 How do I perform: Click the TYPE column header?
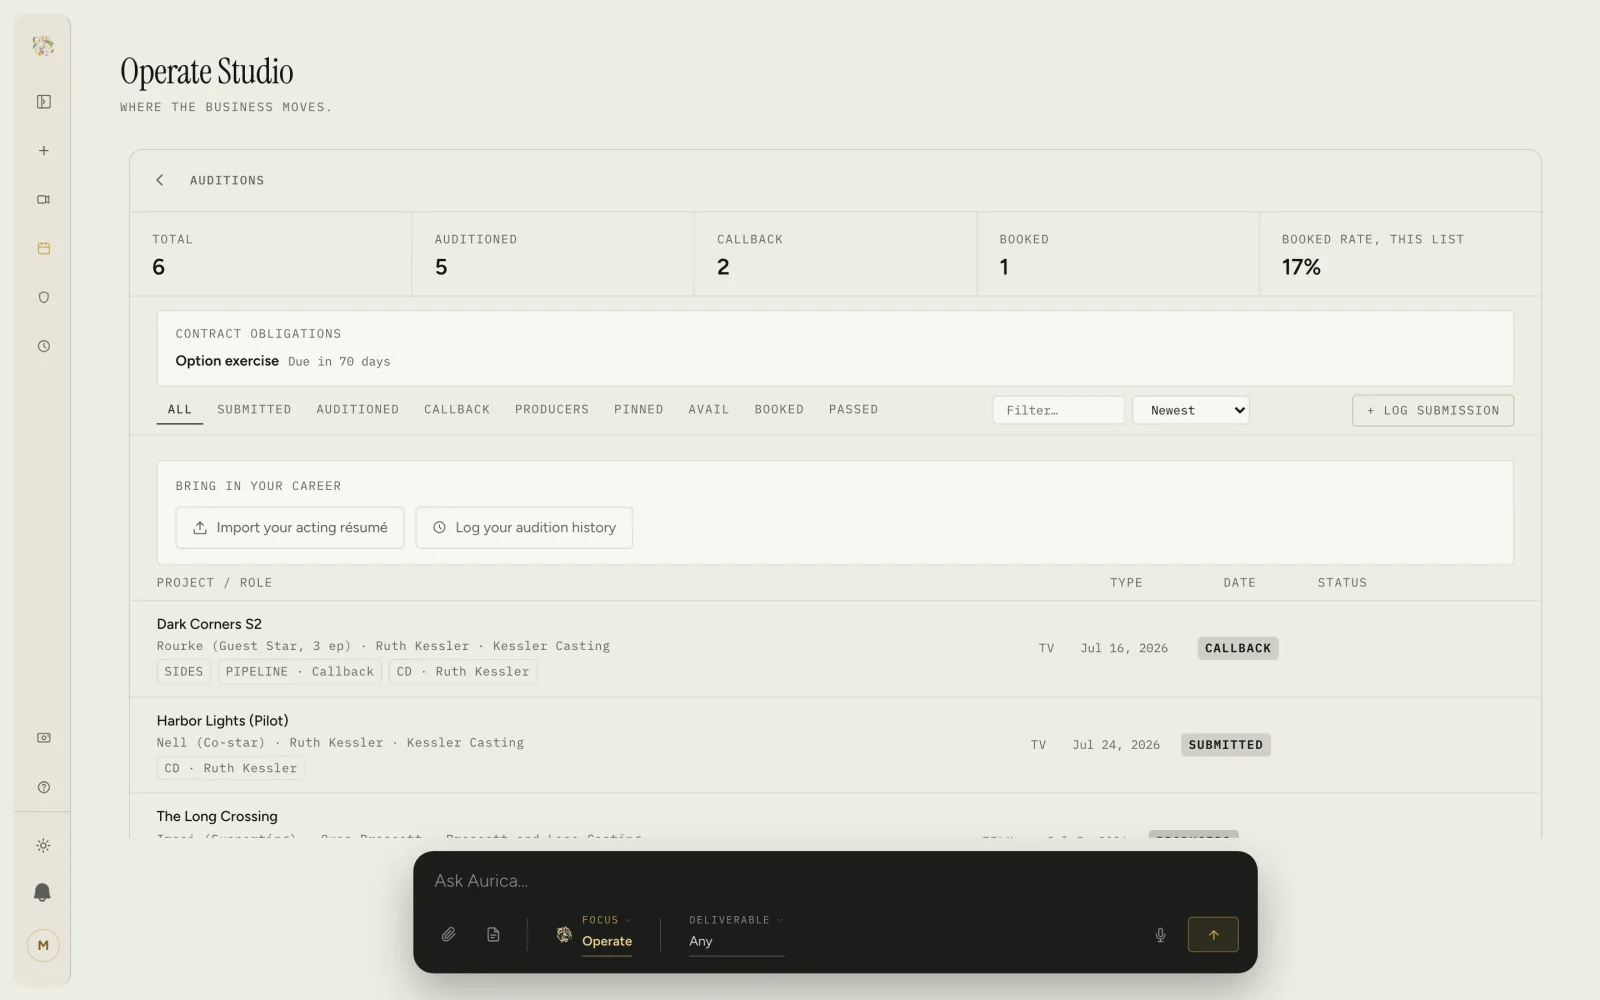click(x=1126, y=582)
